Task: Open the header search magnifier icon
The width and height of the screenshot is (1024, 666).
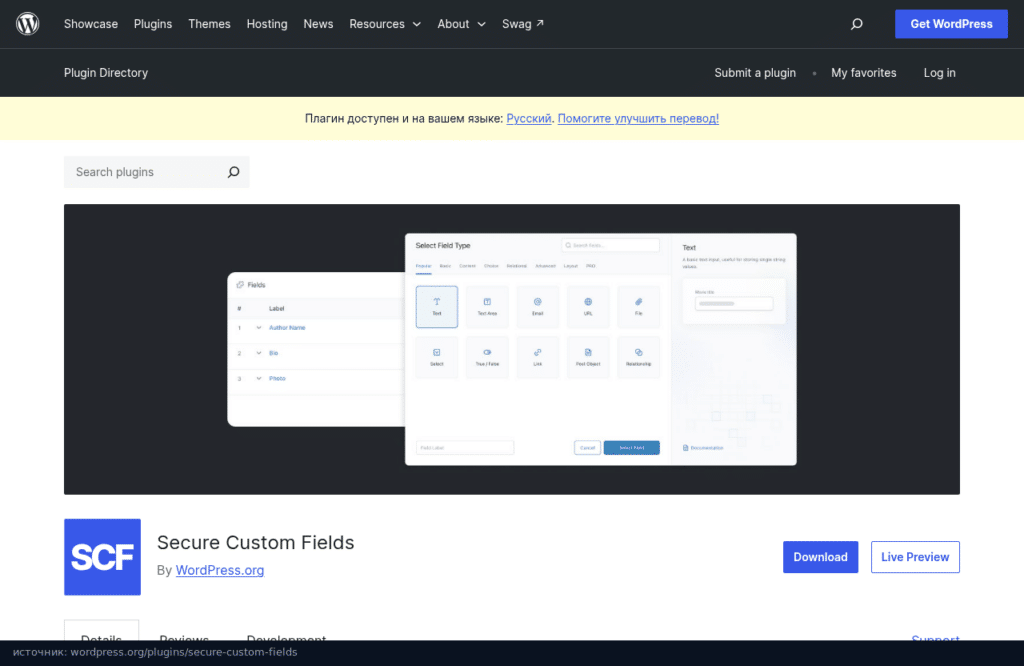Action: point(856,24)
